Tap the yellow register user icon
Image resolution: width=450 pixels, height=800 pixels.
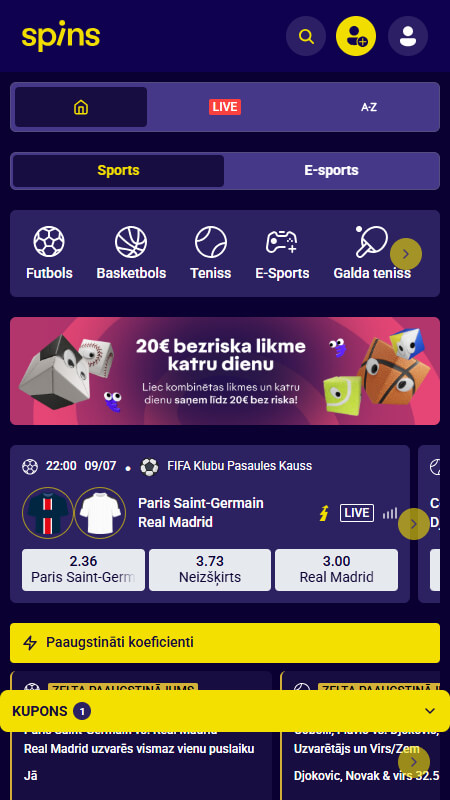tap(356, 36)
